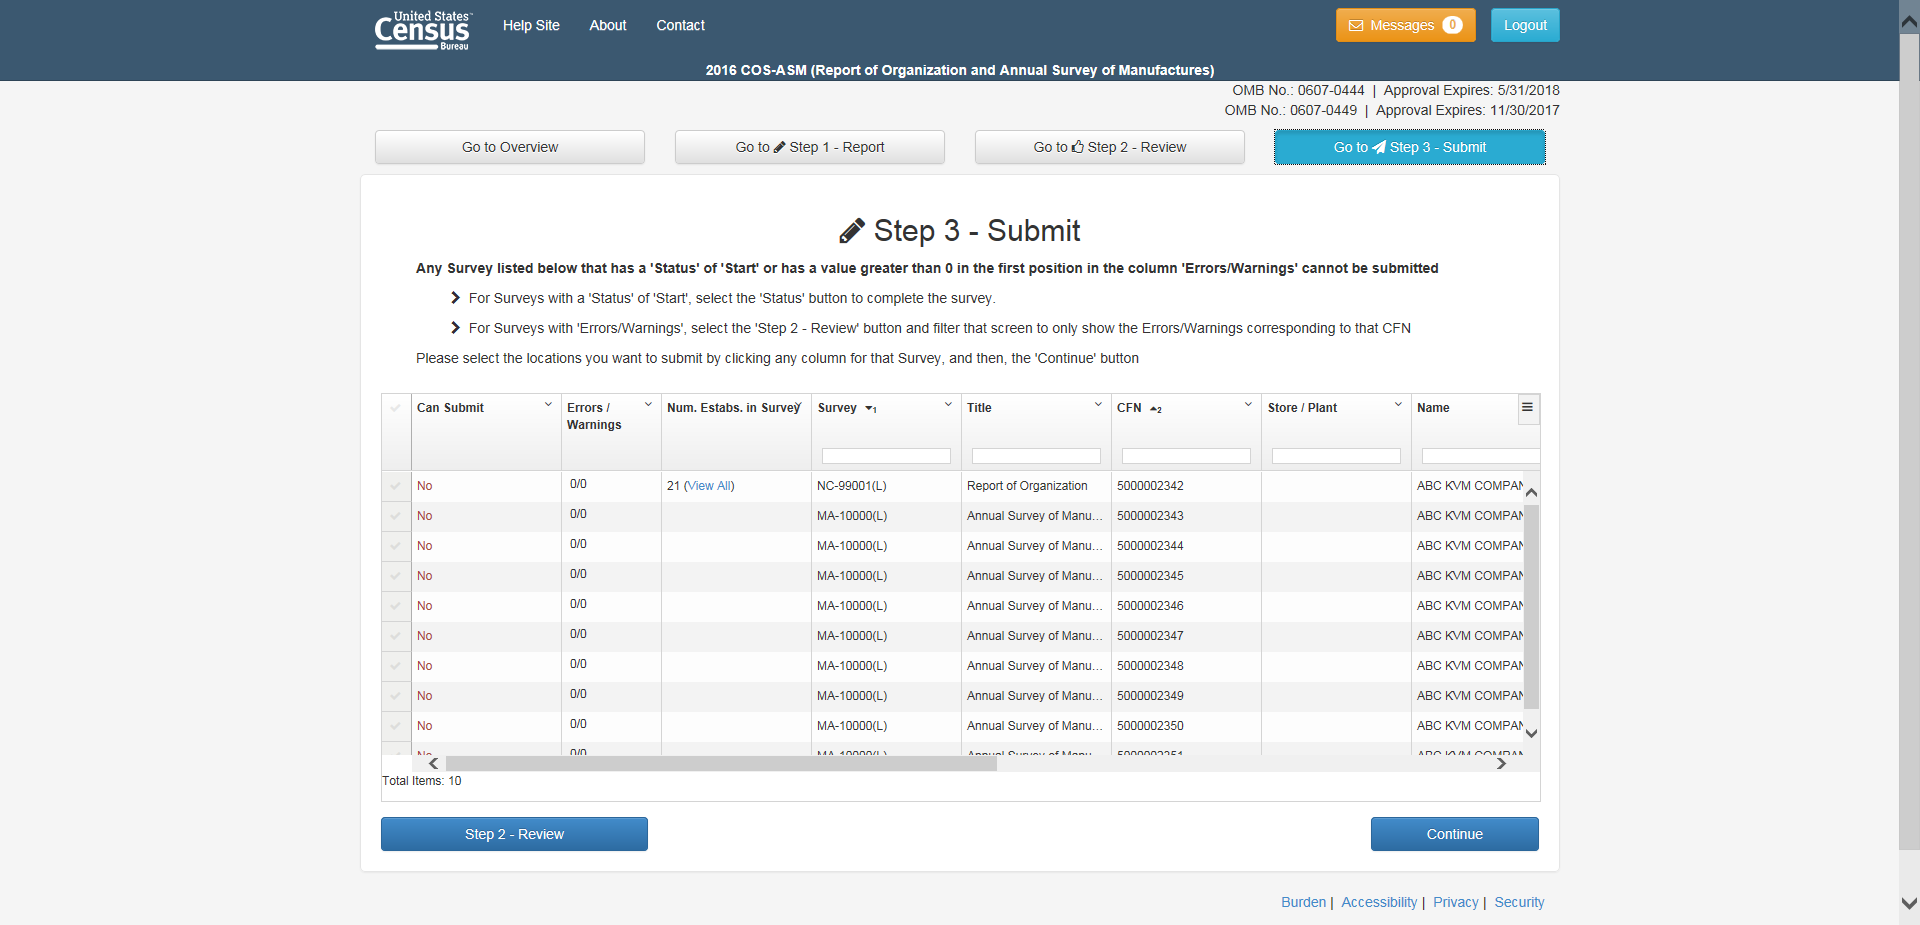The width and height of the screenshot is (1920, 925).
Task: Select row checkbox for CFN 5000002342
Action: 396,486
